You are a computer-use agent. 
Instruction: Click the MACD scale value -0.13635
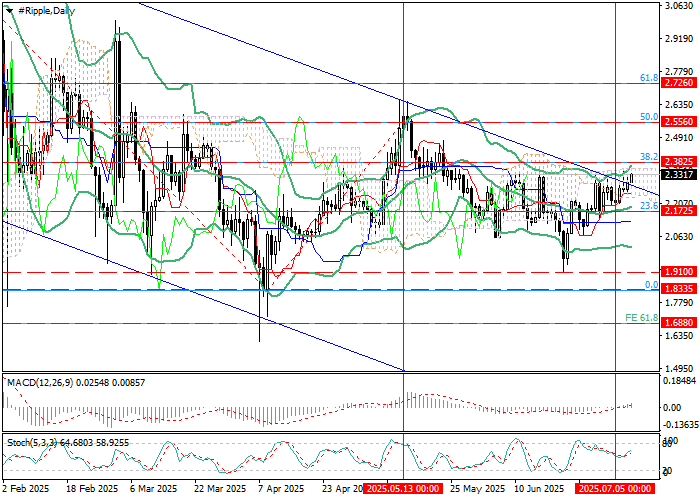click(679, 425)
